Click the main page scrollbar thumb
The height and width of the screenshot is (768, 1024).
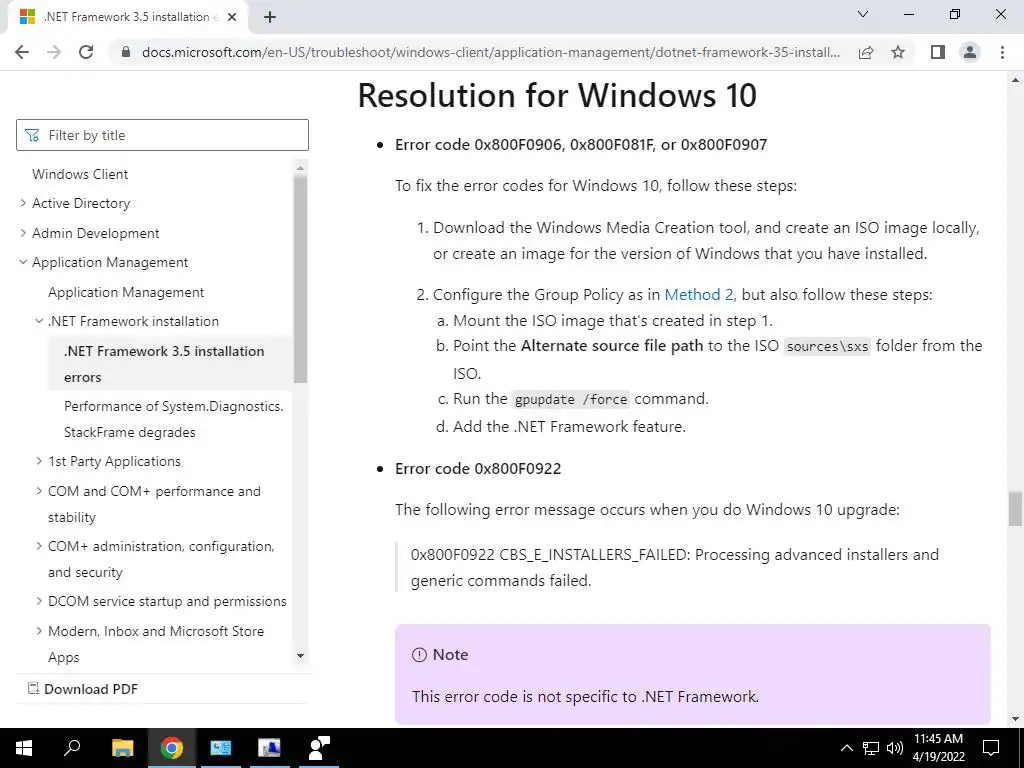pyautogui.click(x=1015, y=509)
